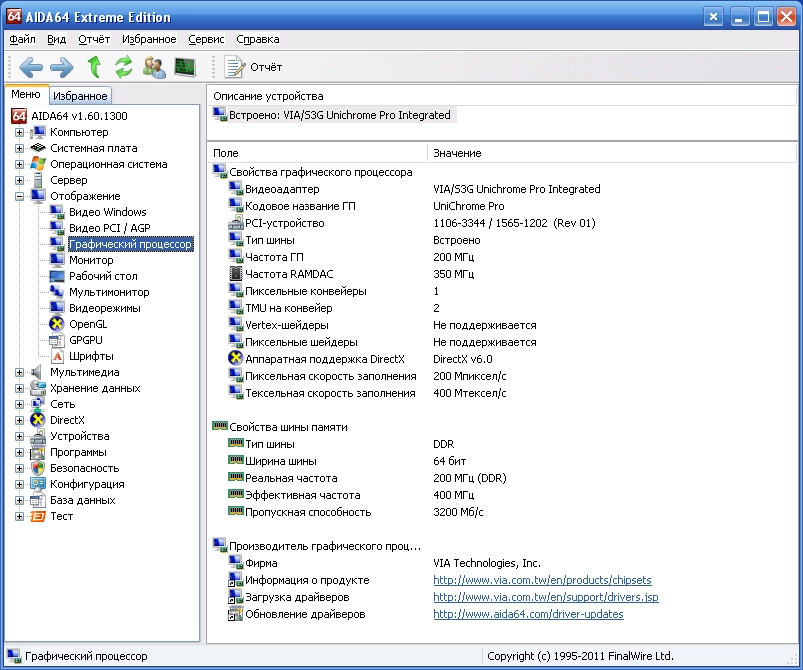Collapse the Отображение tree node
This screenshot has height=670, width=803.
click(x=19, y=196)
